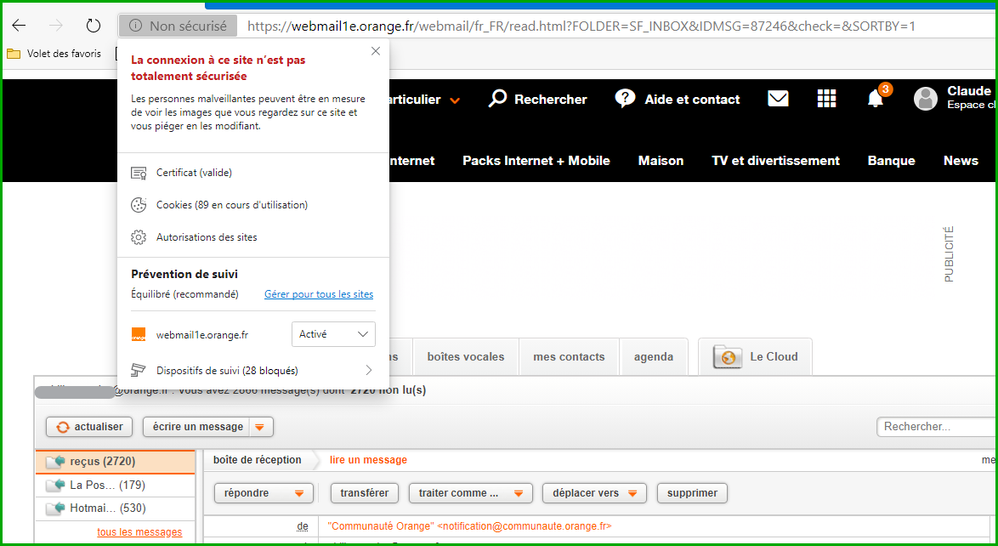Screen dimensions: 998x546
Task: Open traiter comme ... dropdown
Action: (x=470, y=493)
